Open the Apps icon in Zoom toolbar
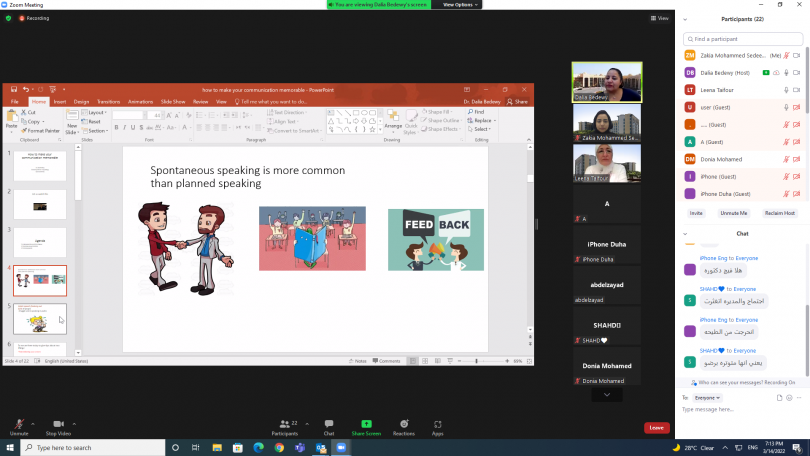 (438, 424)
